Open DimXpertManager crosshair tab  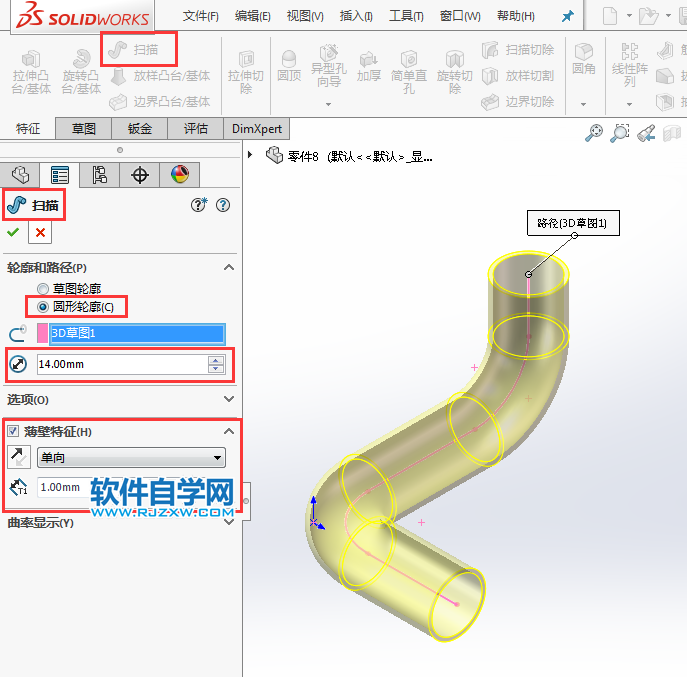(x=140, y=175)
